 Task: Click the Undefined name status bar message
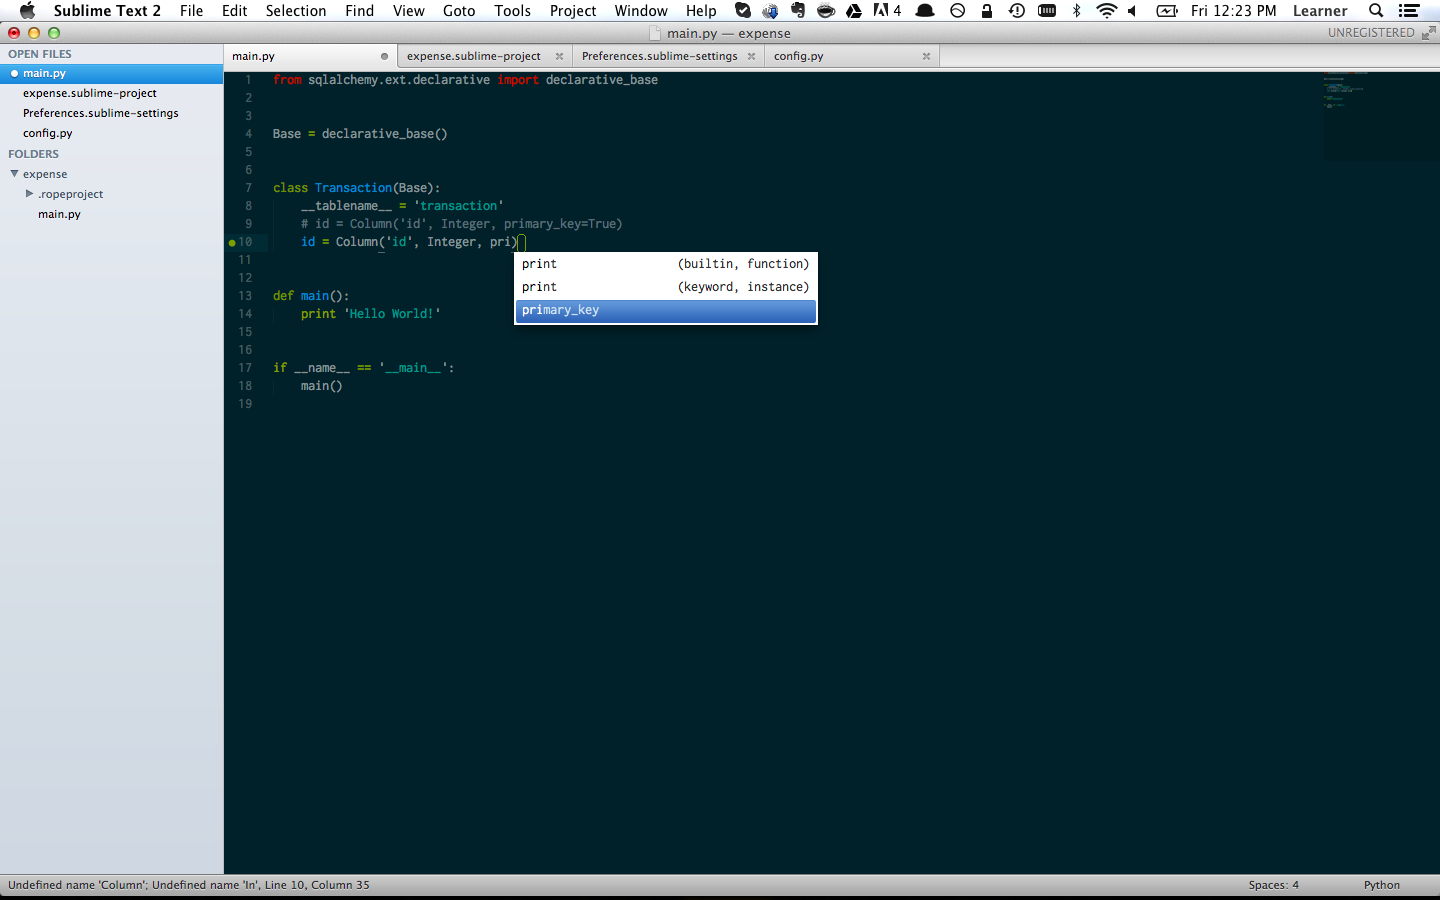189,885
